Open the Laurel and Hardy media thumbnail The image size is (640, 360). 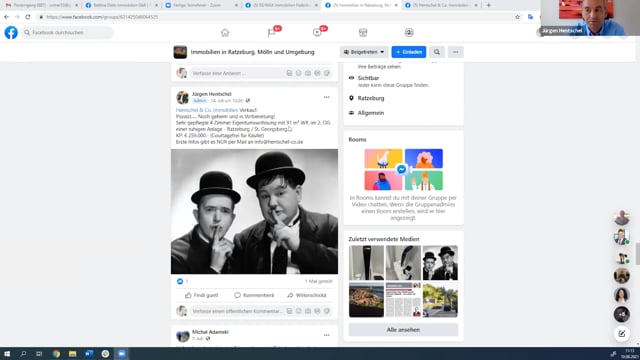tap(440, 263)
